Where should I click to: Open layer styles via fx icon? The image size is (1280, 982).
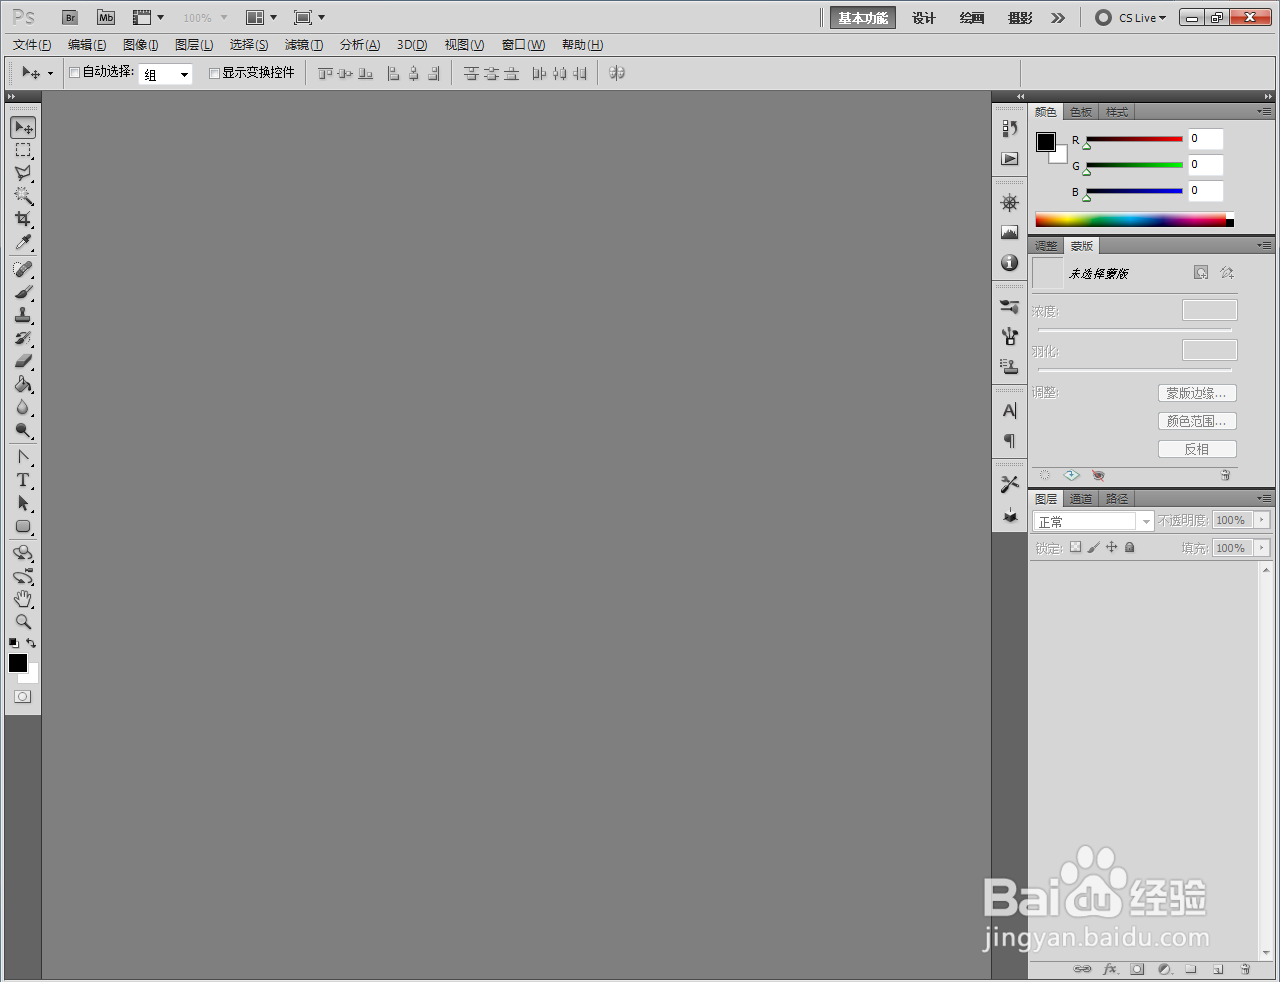(x=1110, y=969)
